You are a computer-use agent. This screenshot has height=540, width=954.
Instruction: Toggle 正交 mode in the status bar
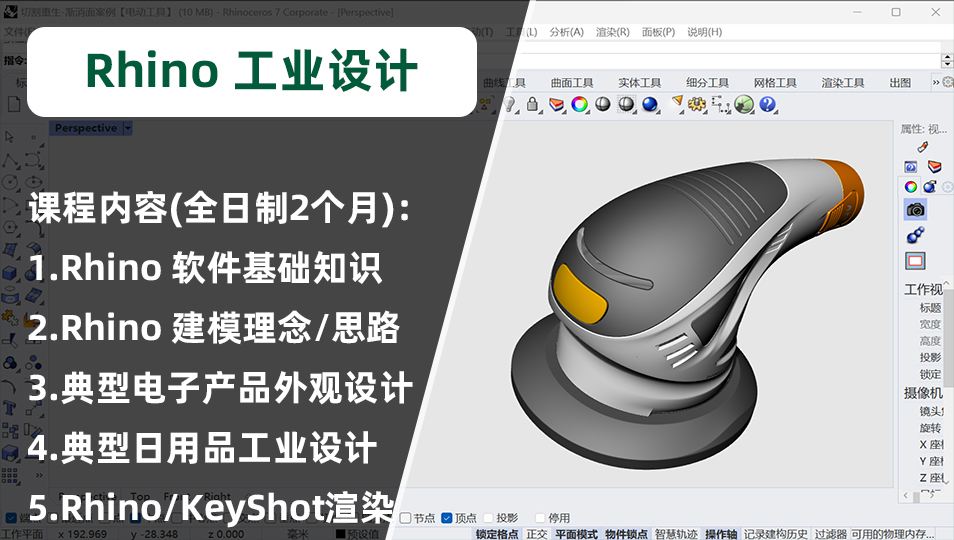point(537,534)
